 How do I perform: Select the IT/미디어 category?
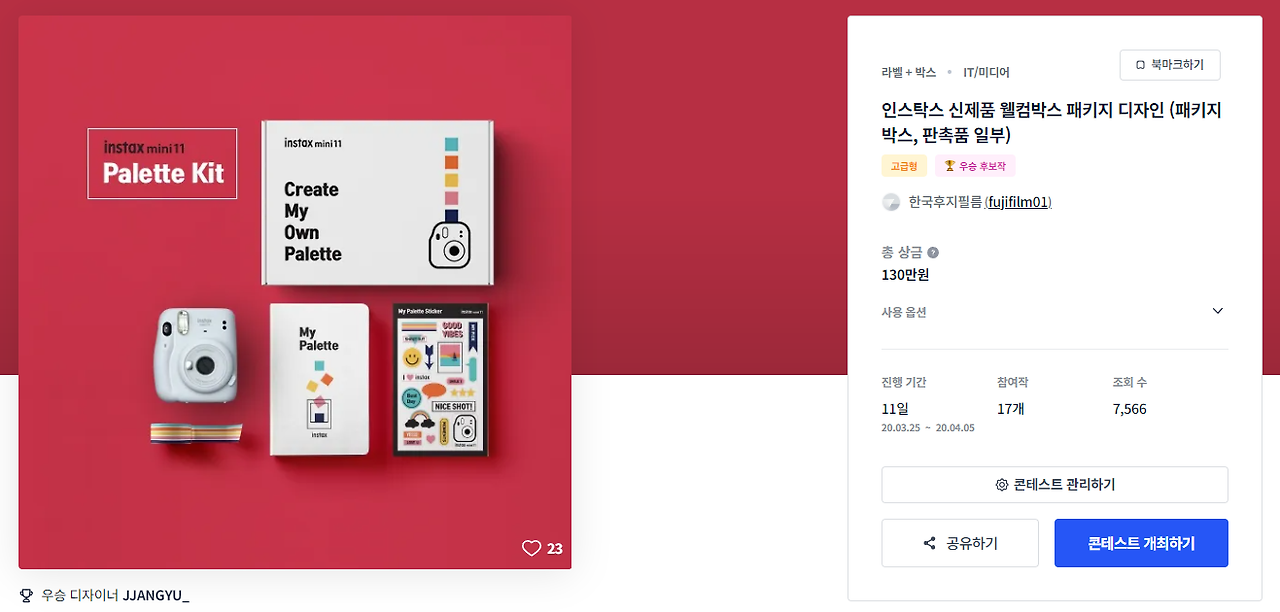pyautogui.click(x=986, y=72)
